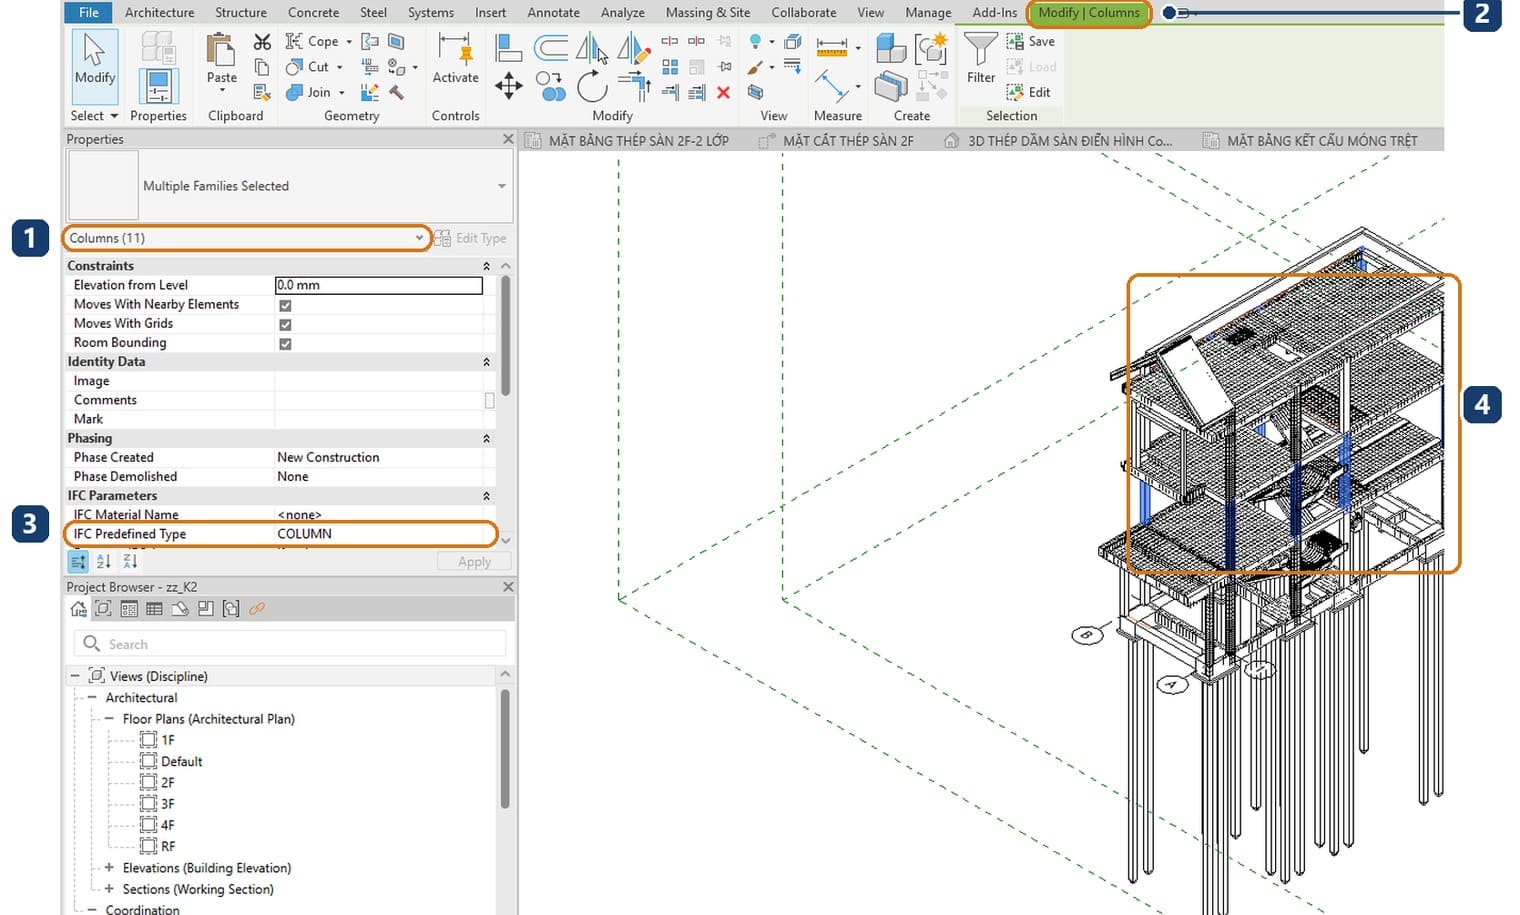Open the Massing & Site ribbon tab
This screenshot has width=1520, height=915.
tap(707, 12)
